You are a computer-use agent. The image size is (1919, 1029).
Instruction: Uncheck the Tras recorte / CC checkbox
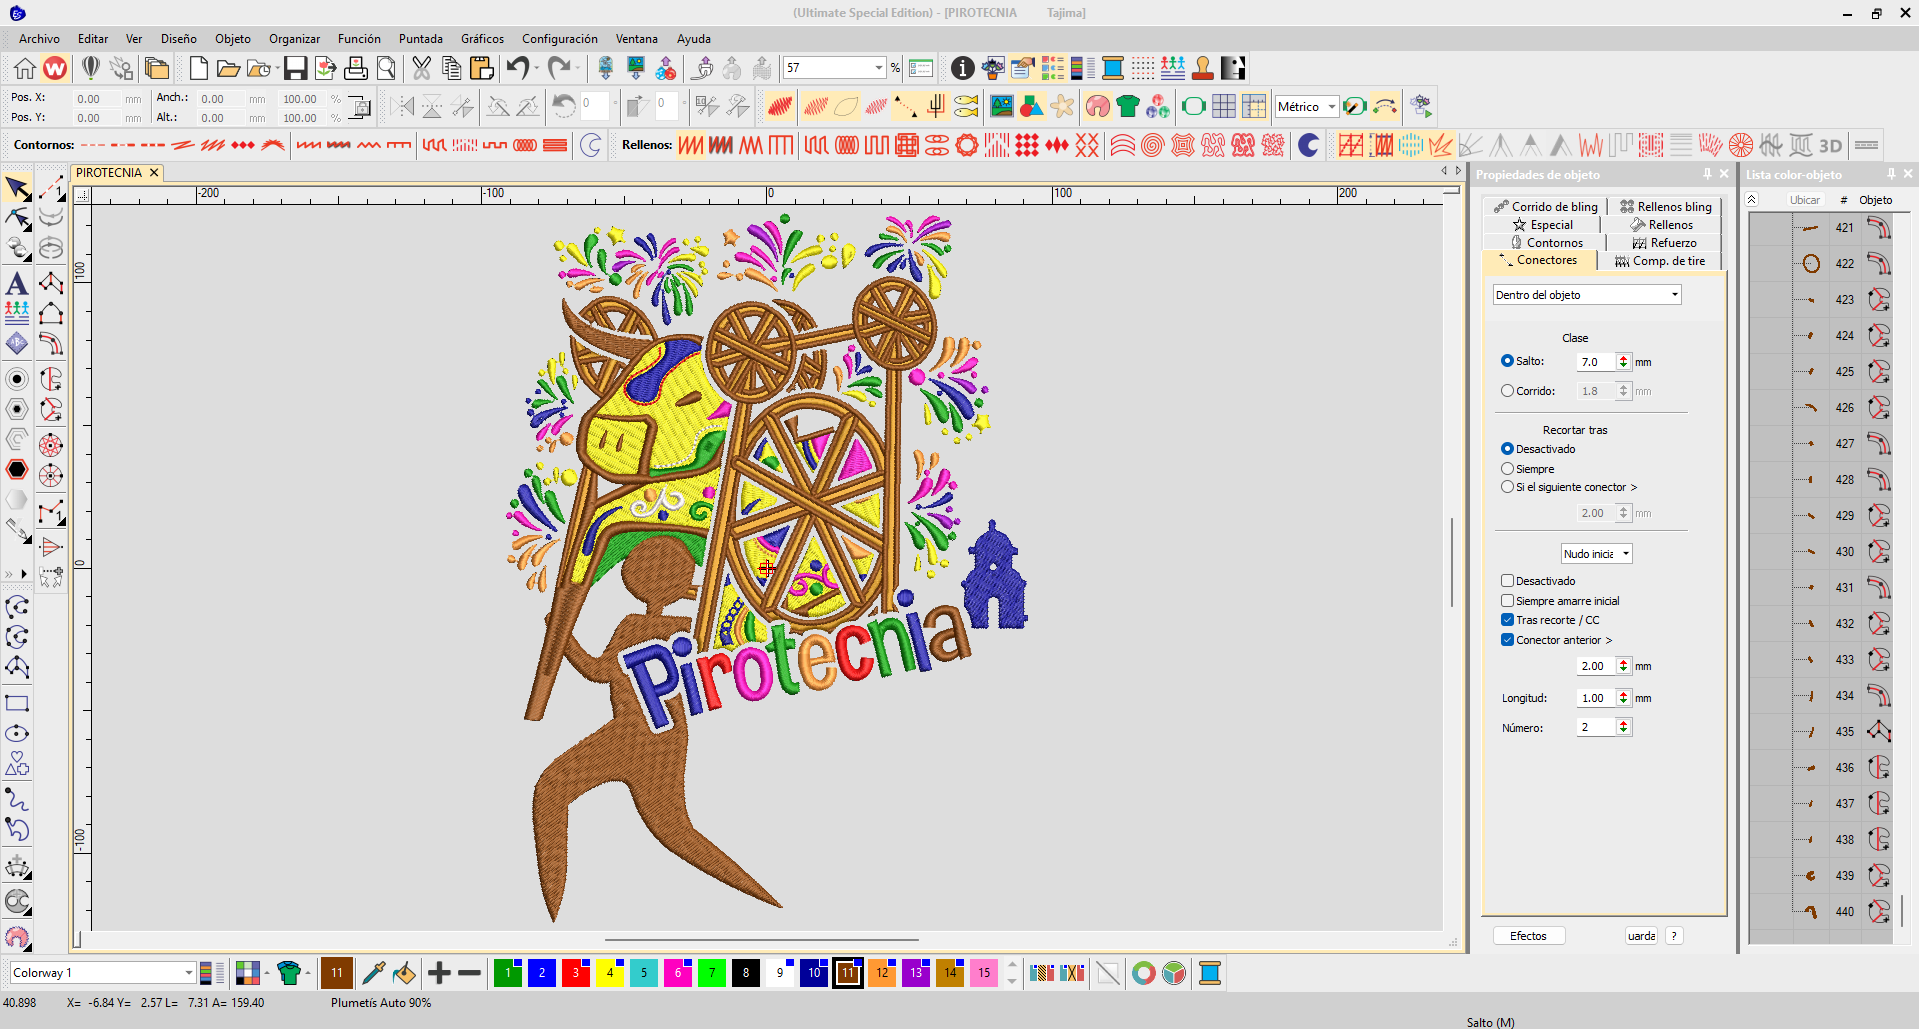(x=1507, y=620)
